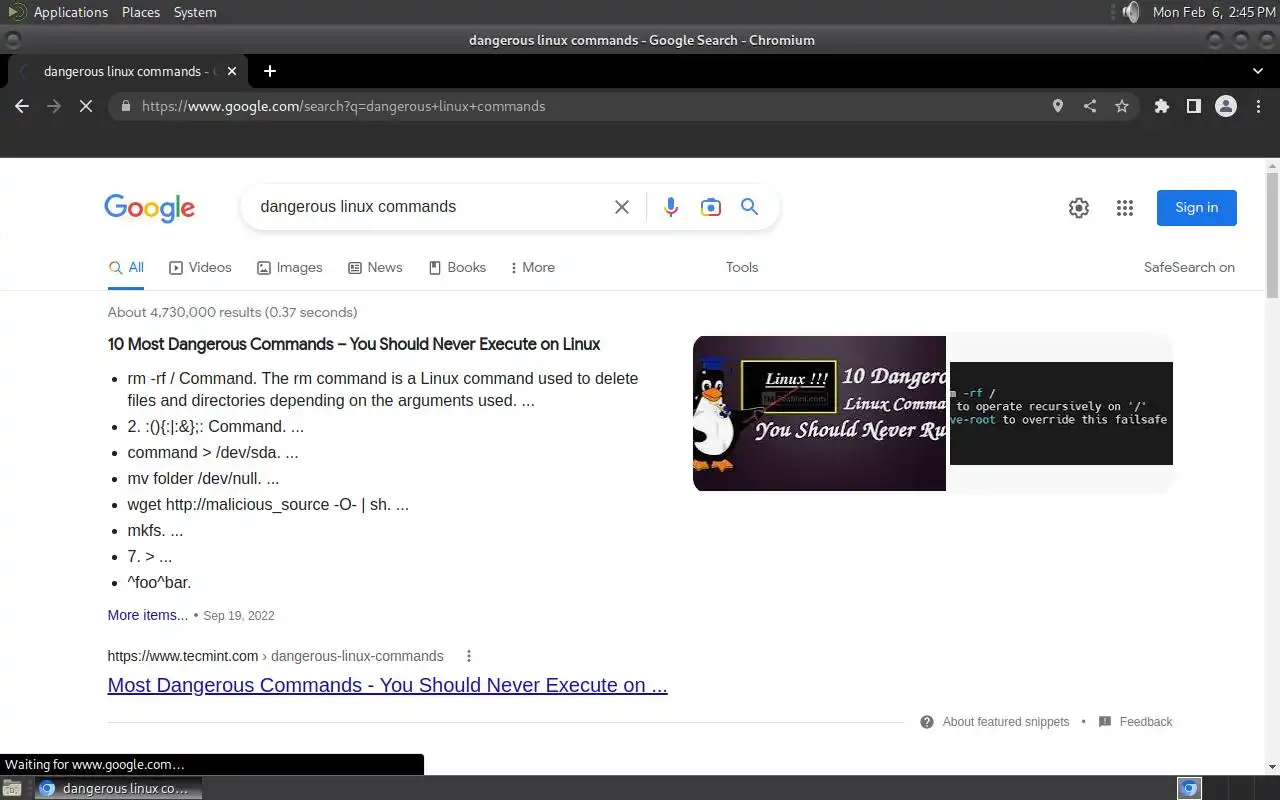Open location permission icon in address bar
The image size is (1280, 800).
1058,106
